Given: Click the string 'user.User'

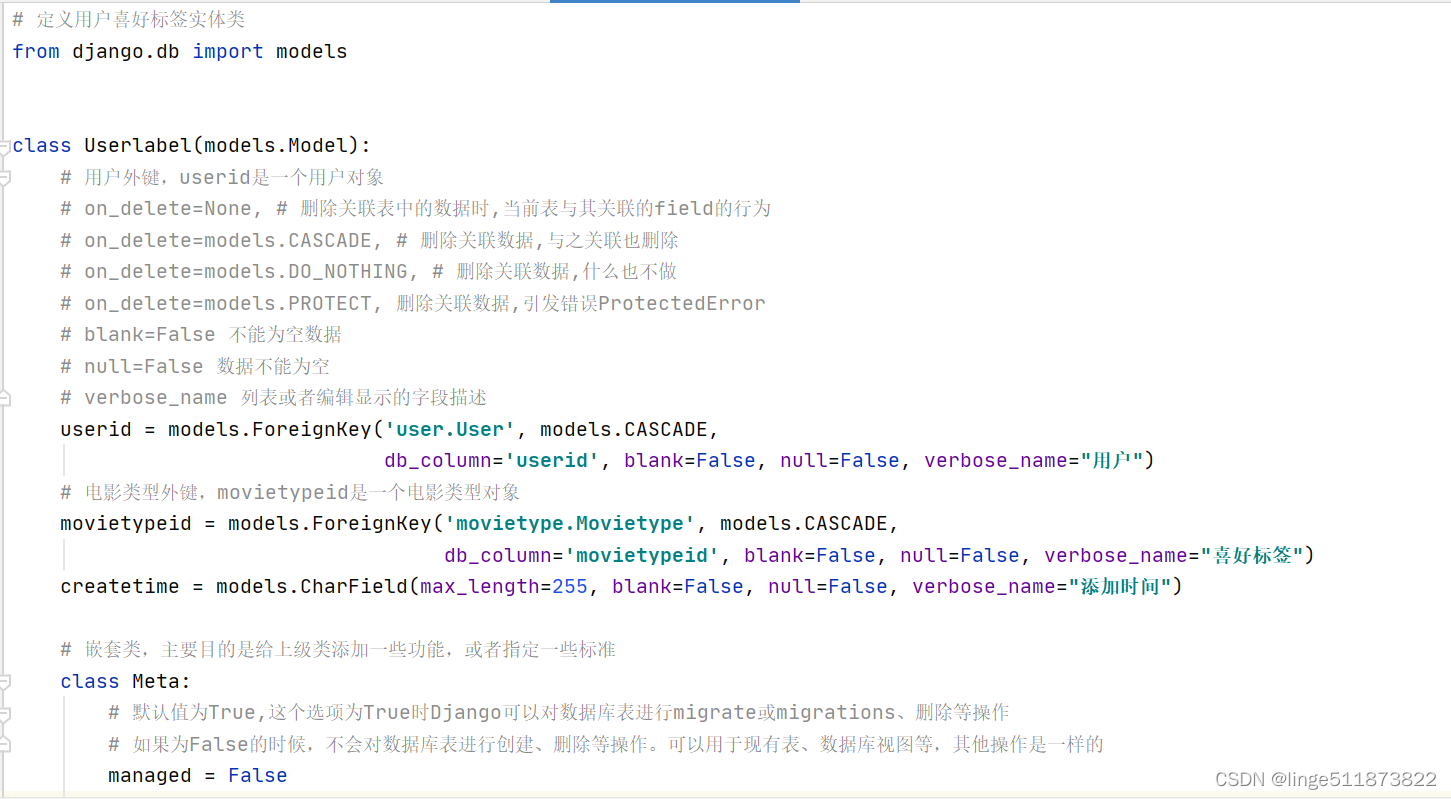Looking at the screenshot, I should click(450, 430).
